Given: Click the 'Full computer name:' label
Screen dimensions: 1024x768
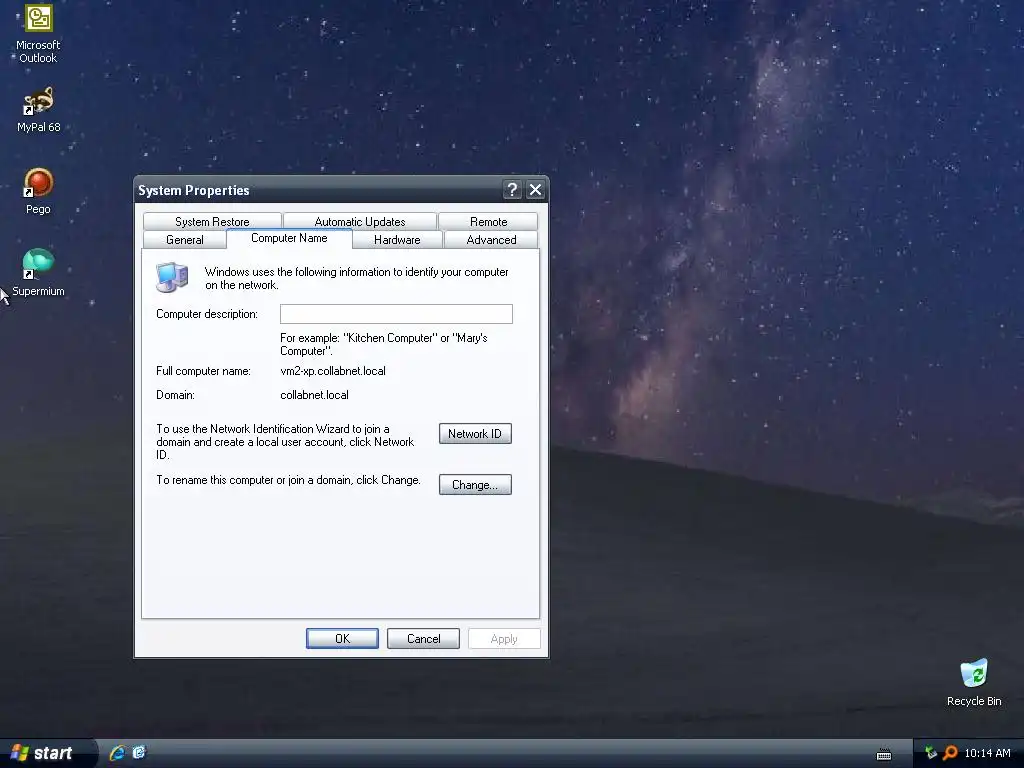Looking at the screenshot, I should click(x=203, y=371).
